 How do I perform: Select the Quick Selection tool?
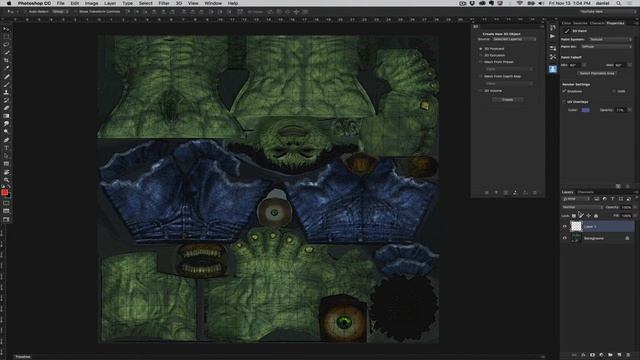coord(6,53)
